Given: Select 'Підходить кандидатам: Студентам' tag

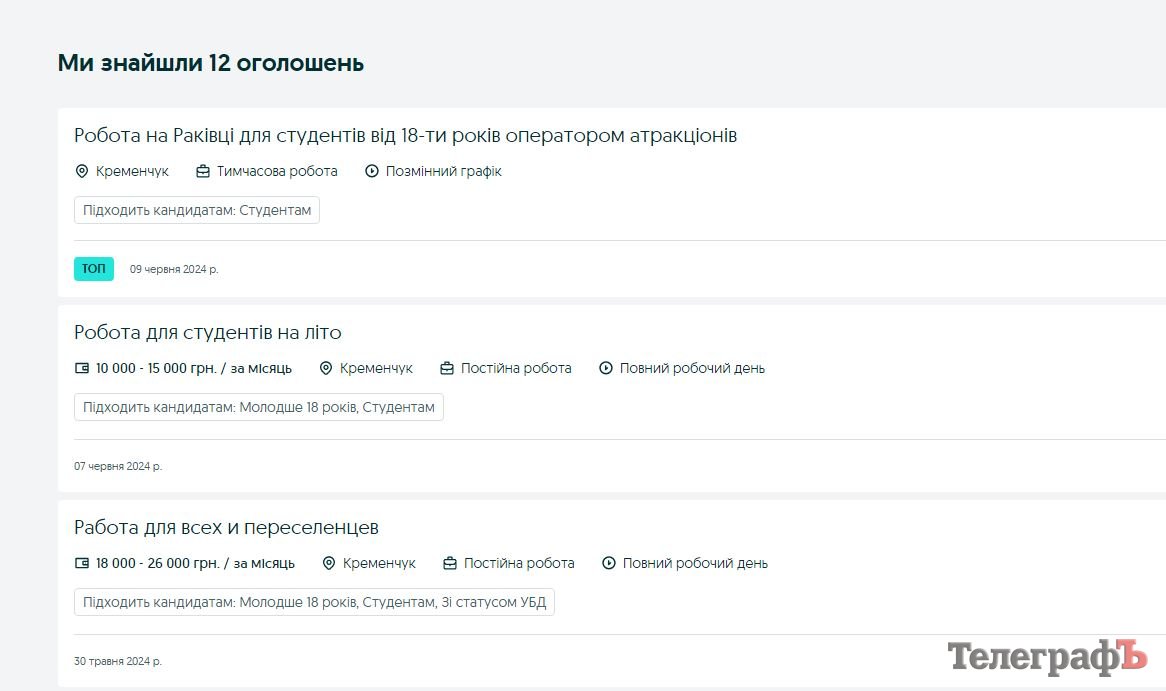Looking at the screenshot, I should (197, 210).
